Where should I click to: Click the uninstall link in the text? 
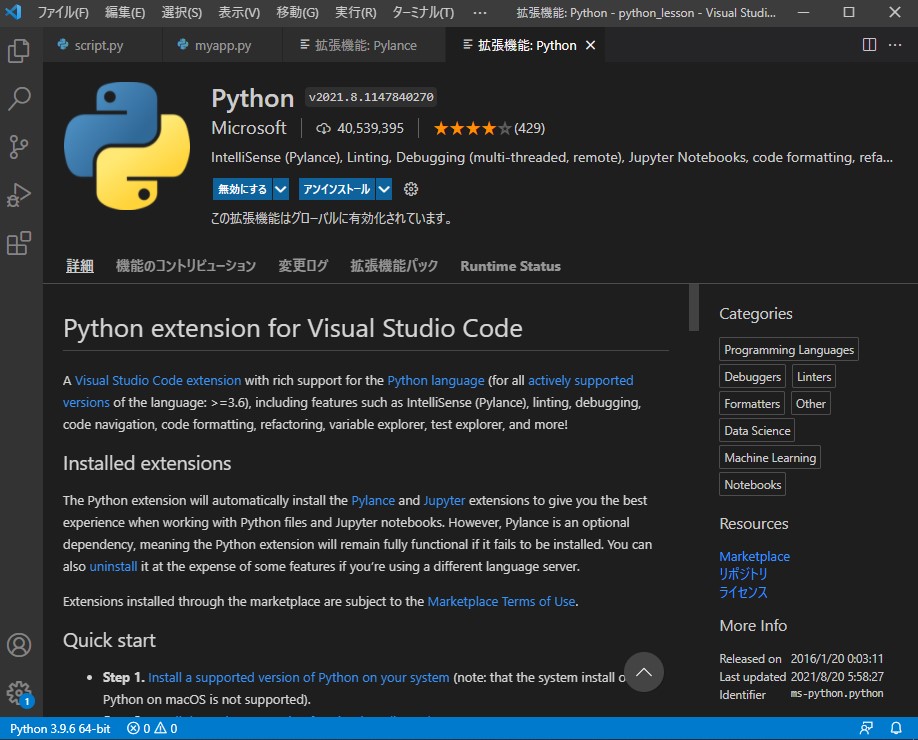point(113,567)
